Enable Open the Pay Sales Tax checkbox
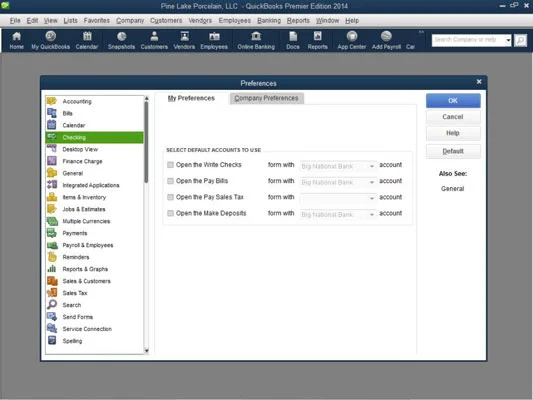This screenshot has height=400, width=533. click(x=170, y=197)
